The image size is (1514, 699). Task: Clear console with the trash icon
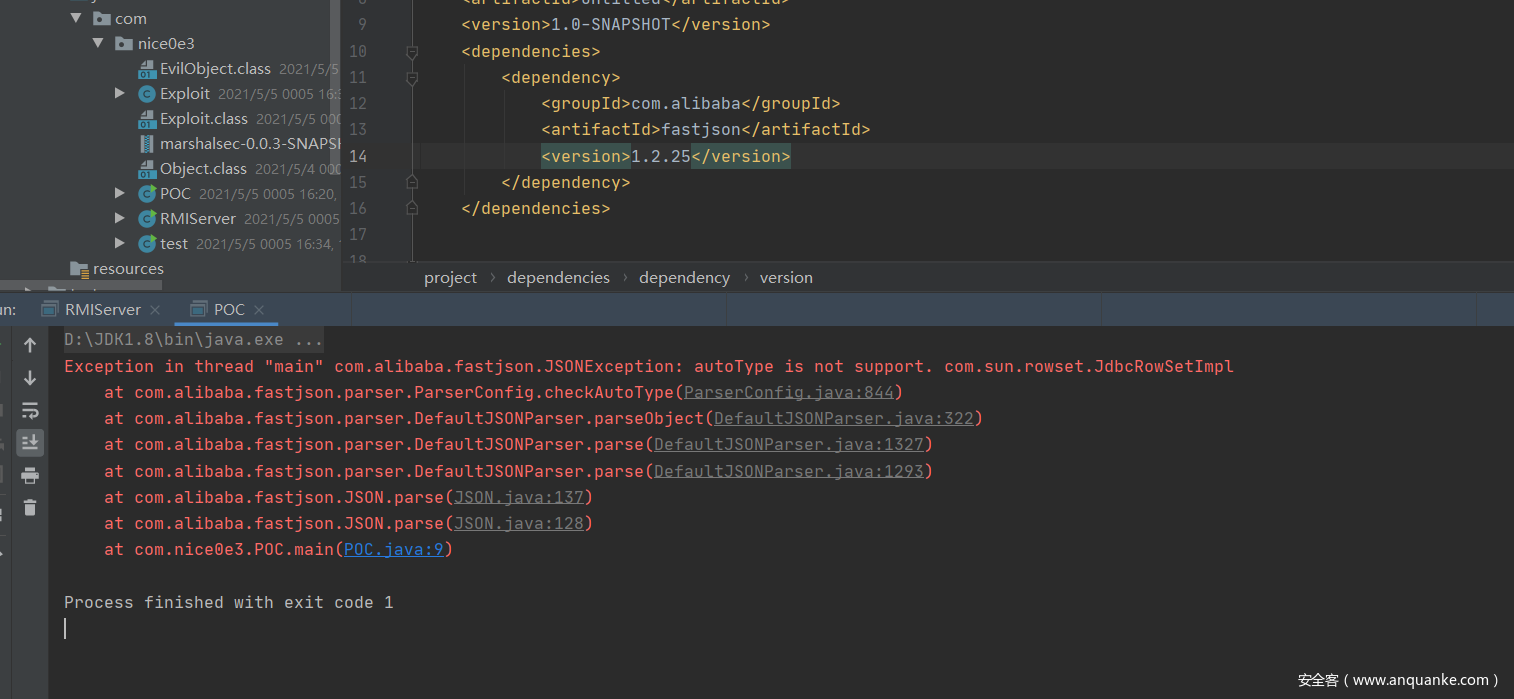tap(30, 508)
